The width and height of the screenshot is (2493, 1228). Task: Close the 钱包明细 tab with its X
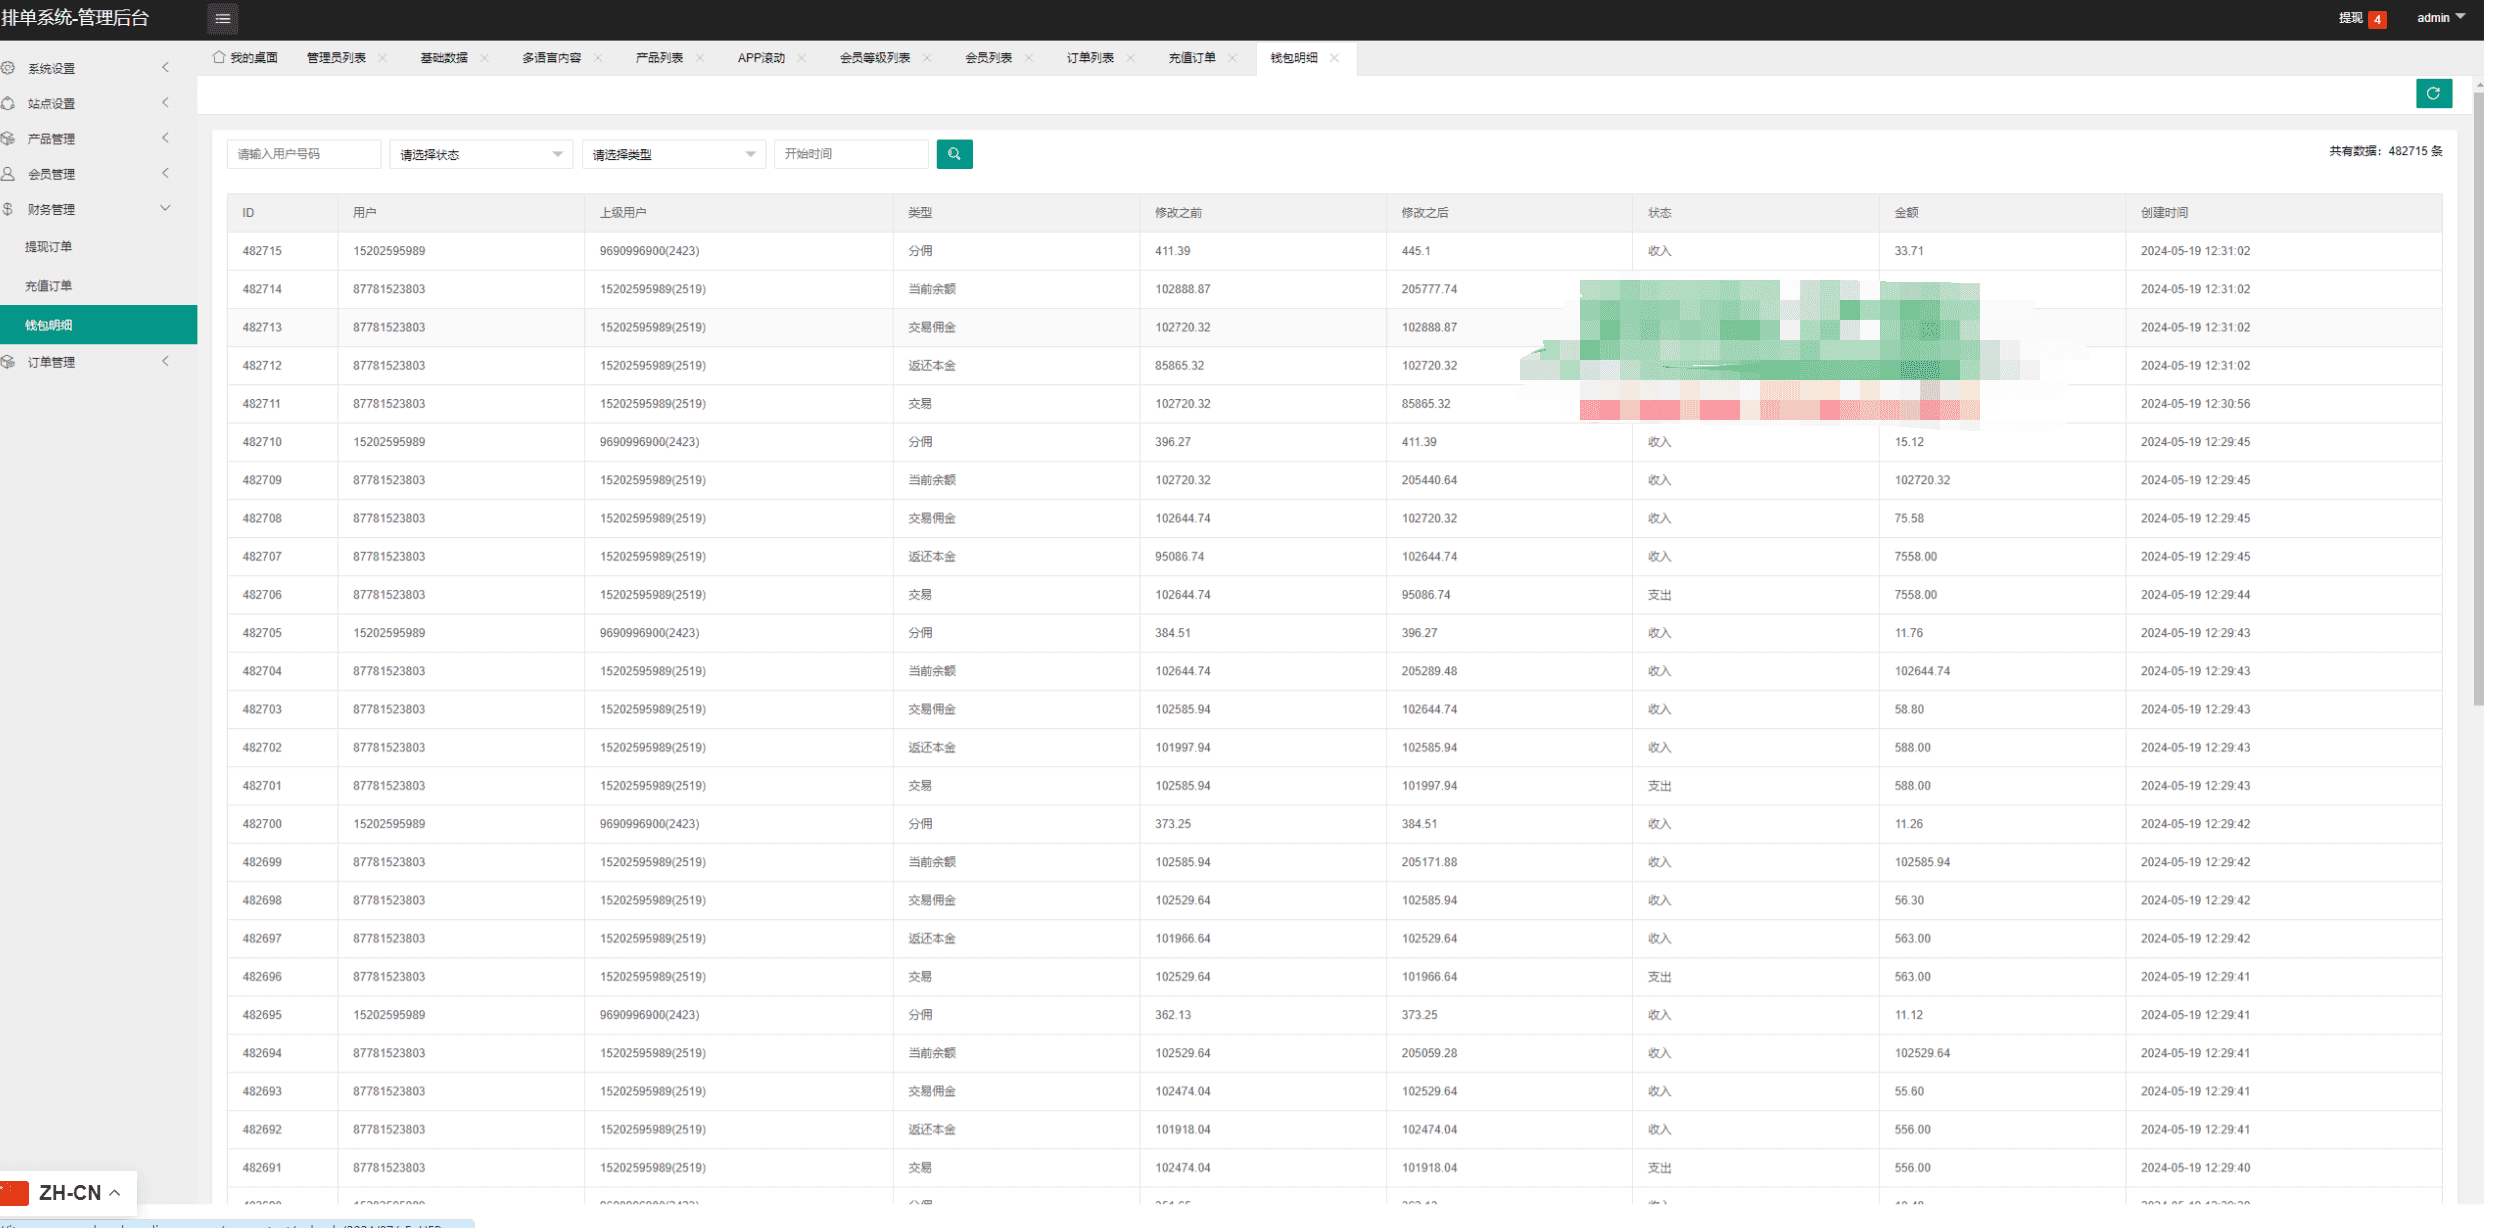click(1333, 58)
